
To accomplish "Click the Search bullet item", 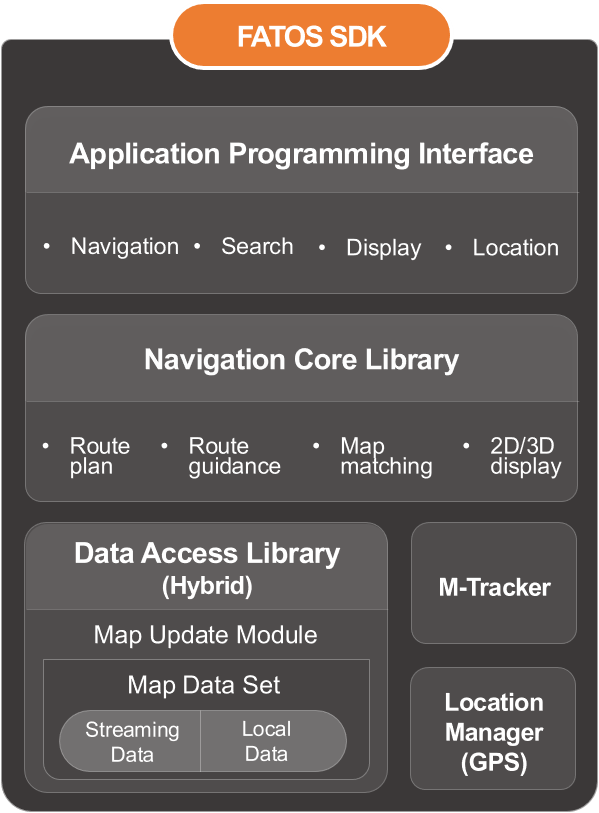I will 257,246.
